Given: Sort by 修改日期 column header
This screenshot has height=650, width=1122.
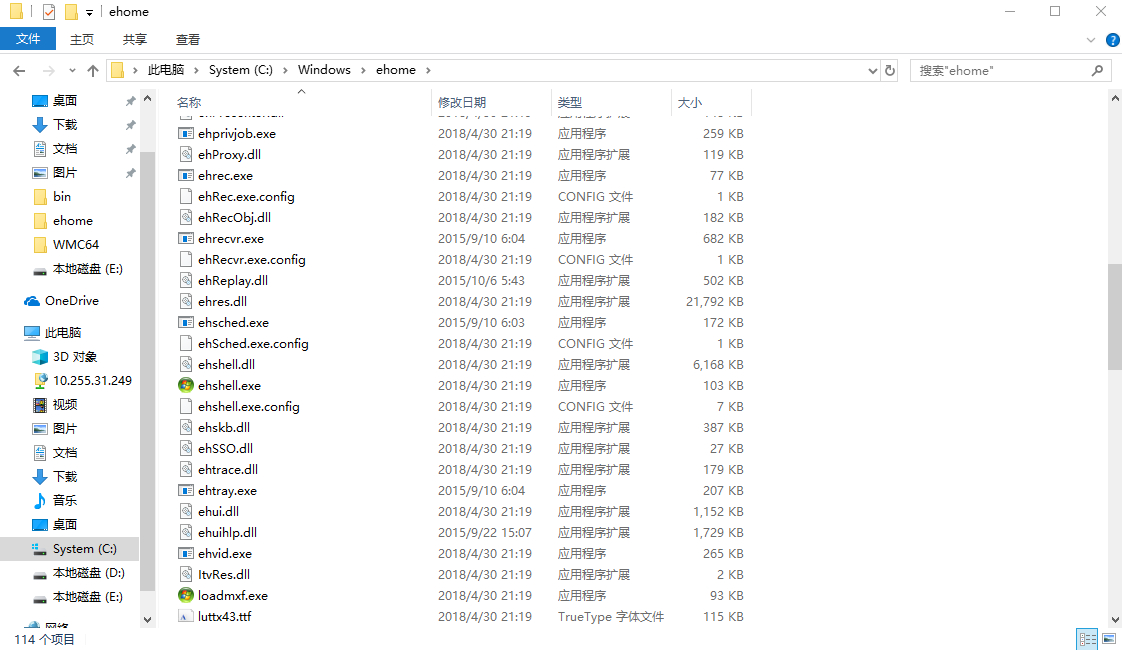Looking at the screenshot, I should pyautogui.click(x=462, y=102).
